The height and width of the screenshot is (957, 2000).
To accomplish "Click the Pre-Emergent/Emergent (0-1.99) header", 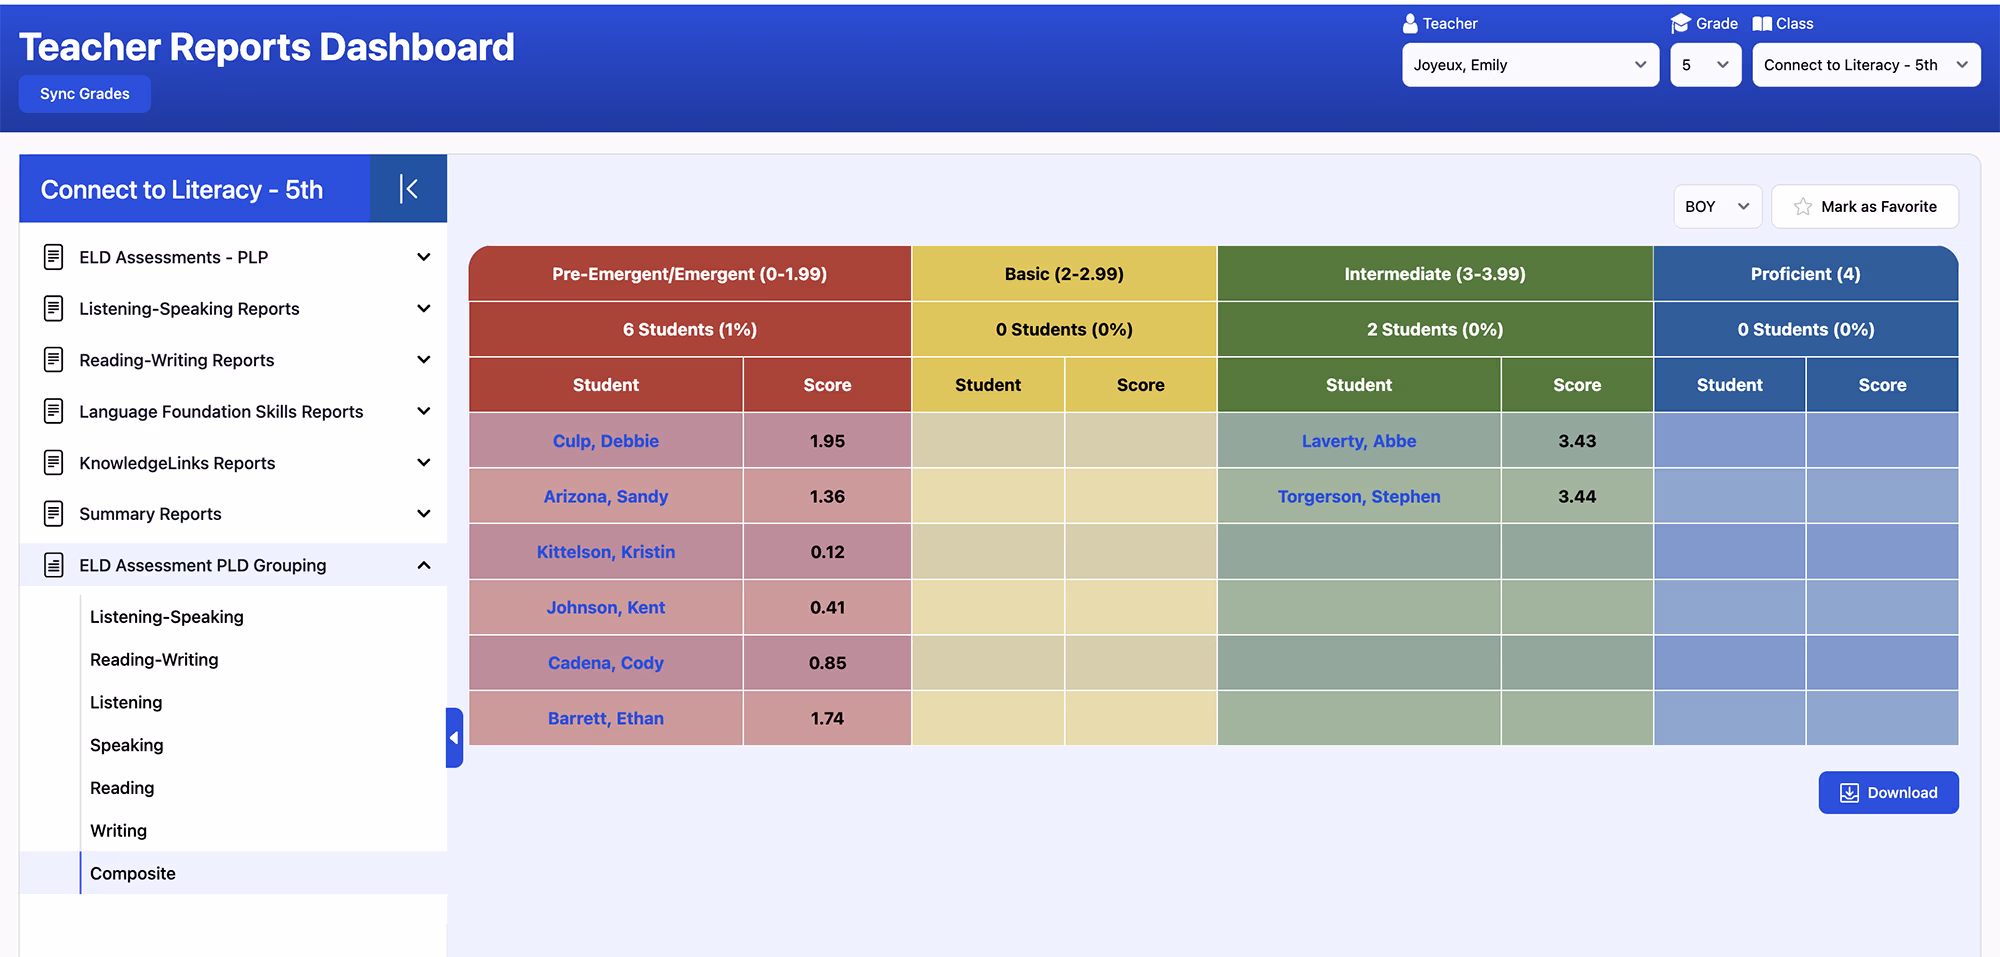I will 690,274.
